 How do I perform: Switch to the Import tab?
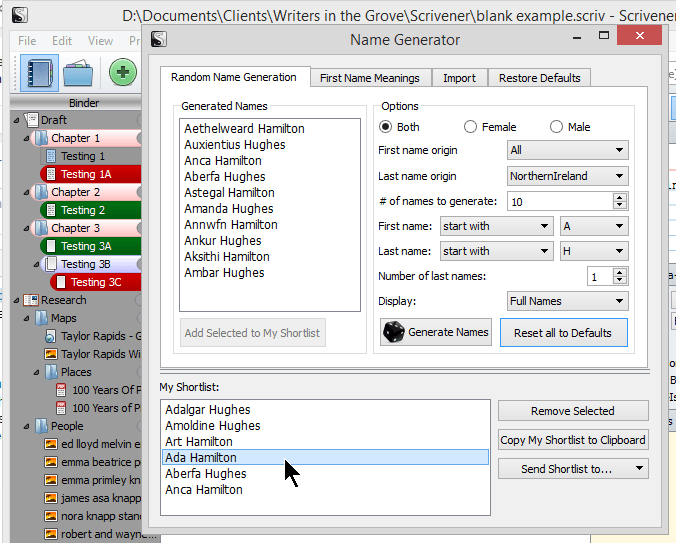460,78
